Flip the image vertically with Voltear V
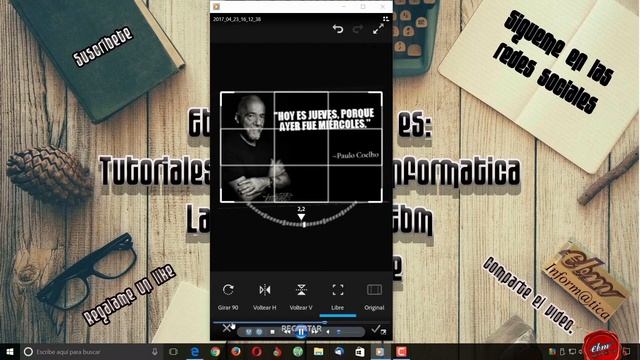Image resolution: width=640 pixels, height=360 pixels. (x=301, y=297)
